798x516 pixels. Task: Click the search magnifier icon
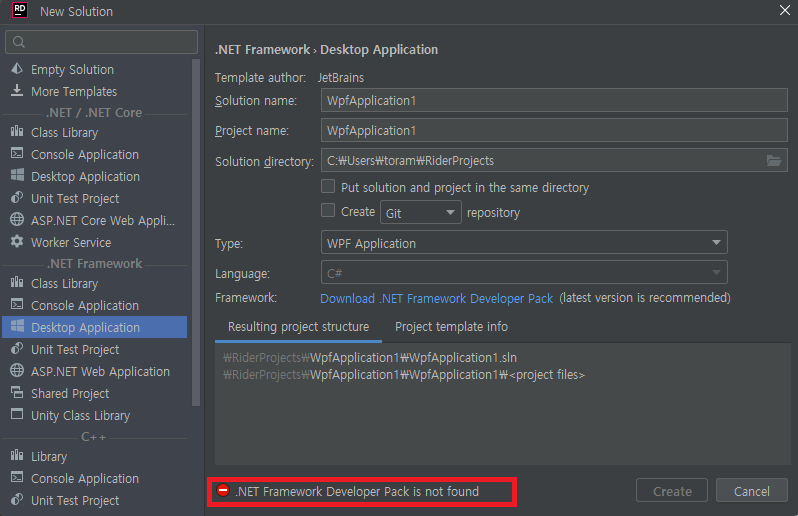tap(19, 42)
